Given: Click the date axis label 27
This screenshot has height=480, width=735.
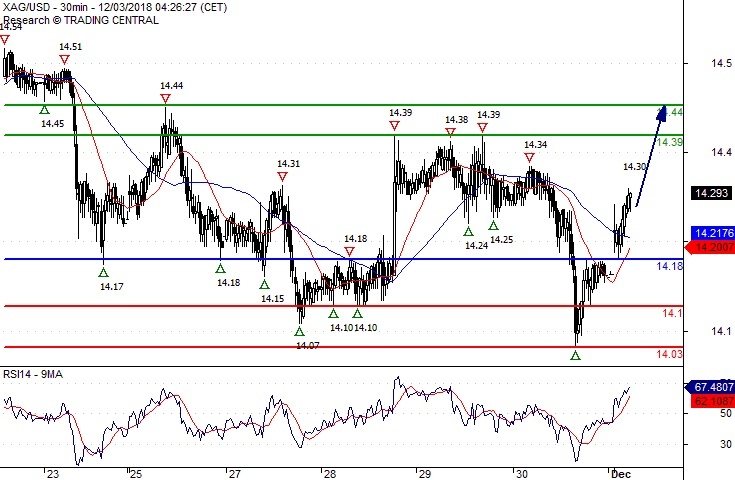Looking at the screenshot, I should coord(234,474).
